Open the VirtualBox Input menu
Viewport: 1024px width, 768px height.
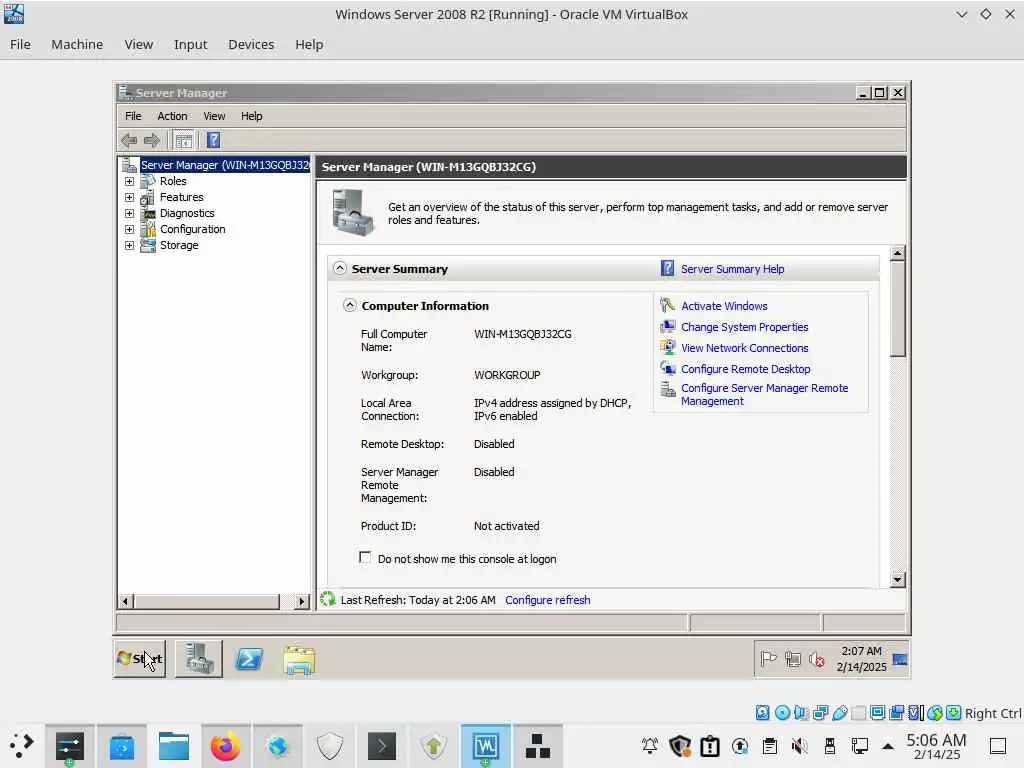tap(190, 44)
